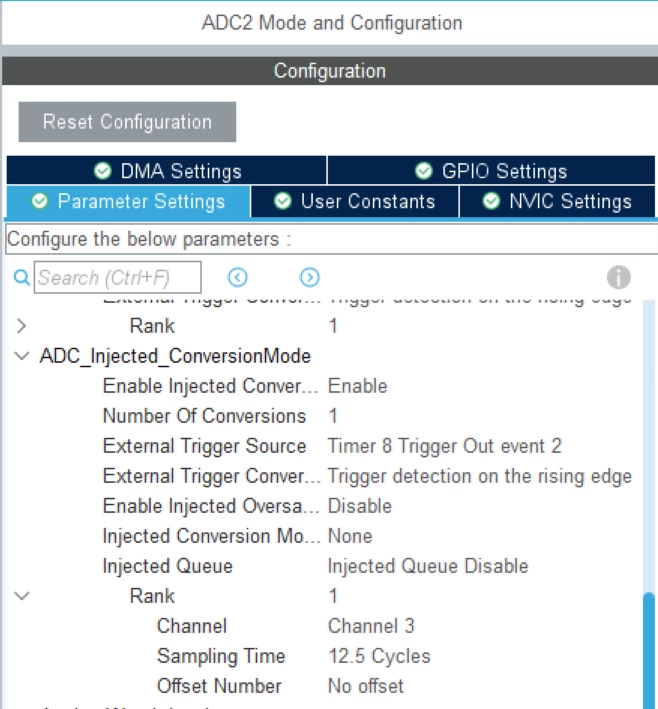This screenshot has width=658, height=709.
Task: Click the magnifier search icon
Action: coord(22,277)
